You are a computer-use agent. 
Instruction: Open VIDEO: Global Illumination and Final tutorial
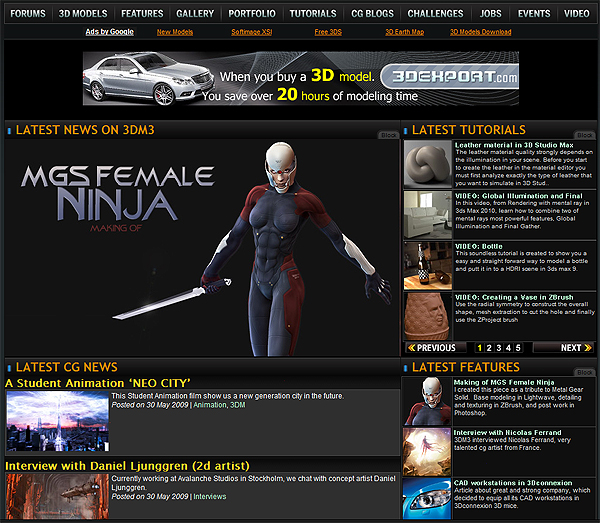tap(518, 196)
